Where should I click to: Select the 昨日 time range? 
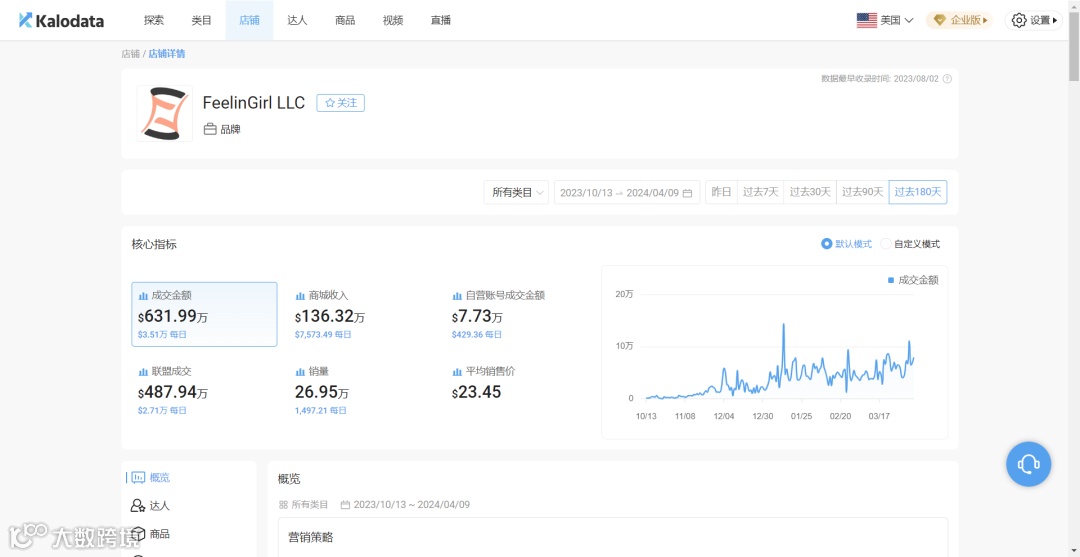coord(721,192)
